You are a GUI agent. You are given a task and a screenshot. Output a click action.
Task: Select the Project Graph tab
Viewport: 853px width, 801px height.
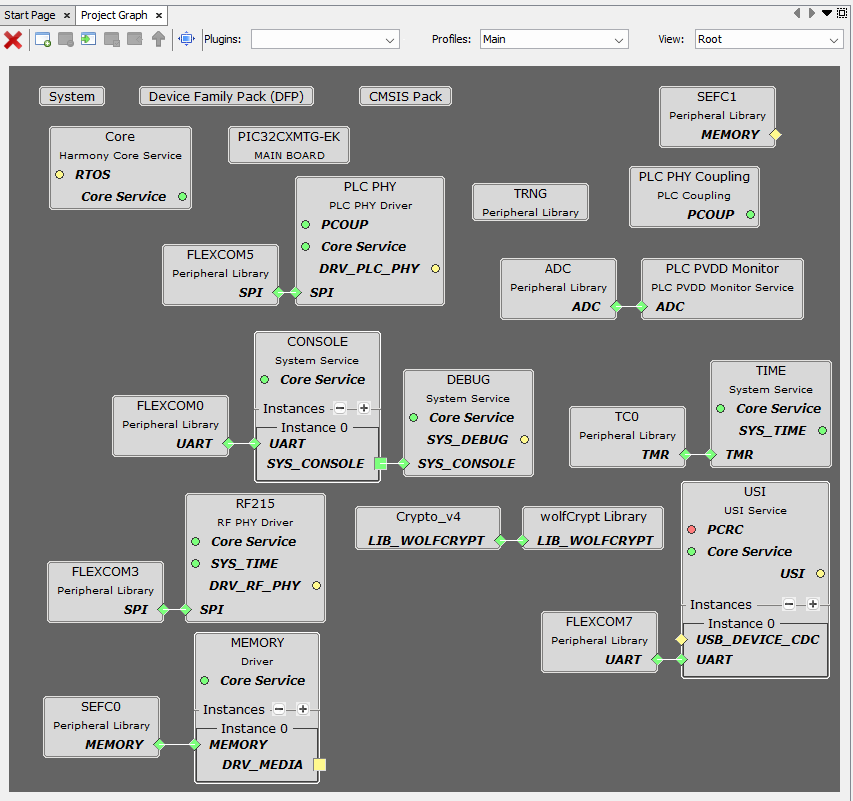[114, 15]
